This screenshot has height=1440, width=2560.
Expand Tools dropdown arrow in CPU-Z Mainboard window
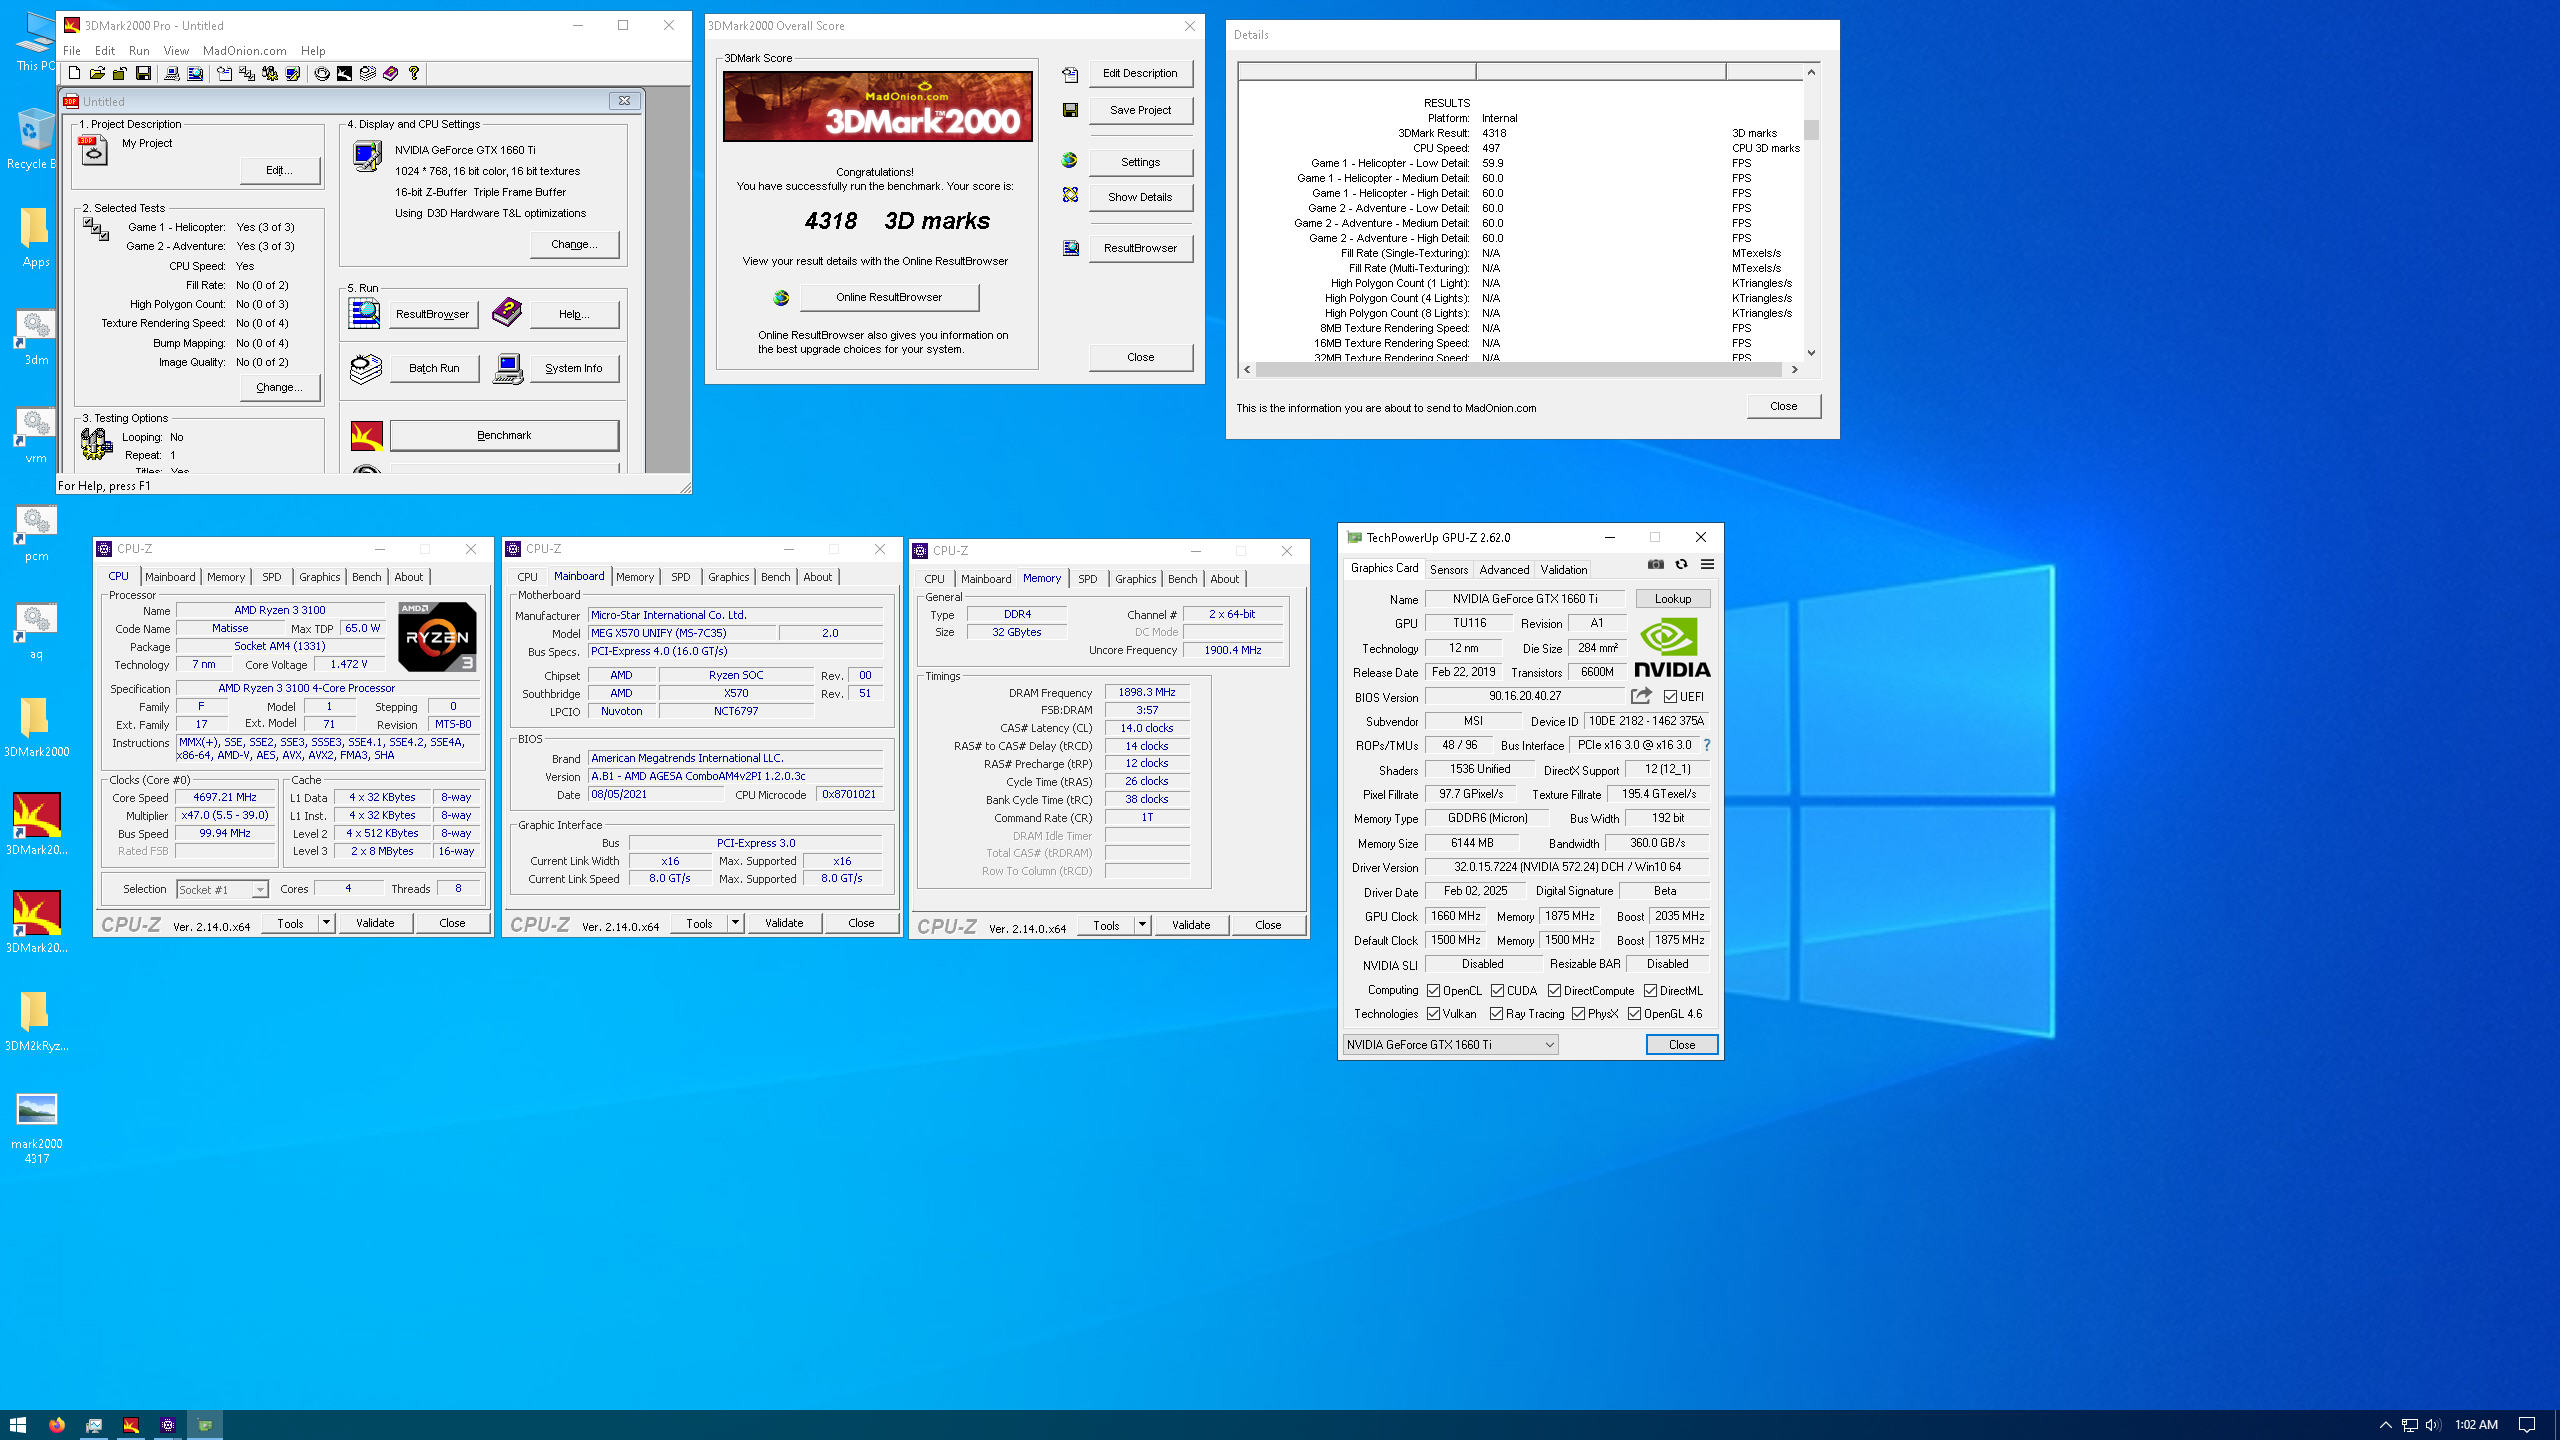point(735,923)
